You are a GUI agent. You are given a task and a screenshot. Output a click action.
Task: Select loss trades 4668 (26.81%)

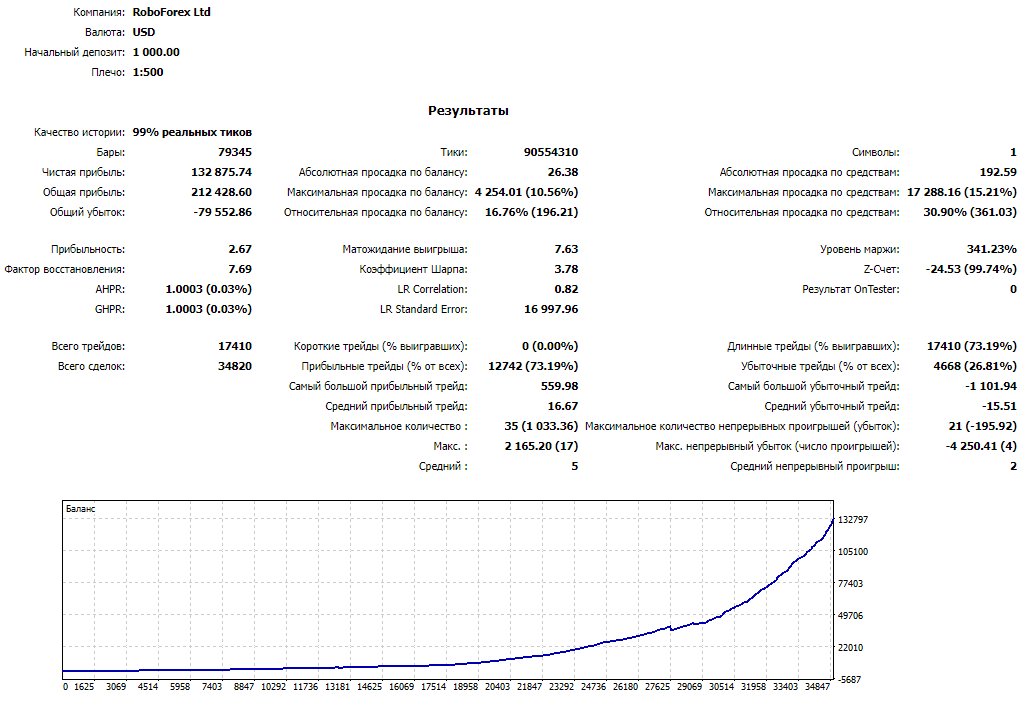pos(975,366)
